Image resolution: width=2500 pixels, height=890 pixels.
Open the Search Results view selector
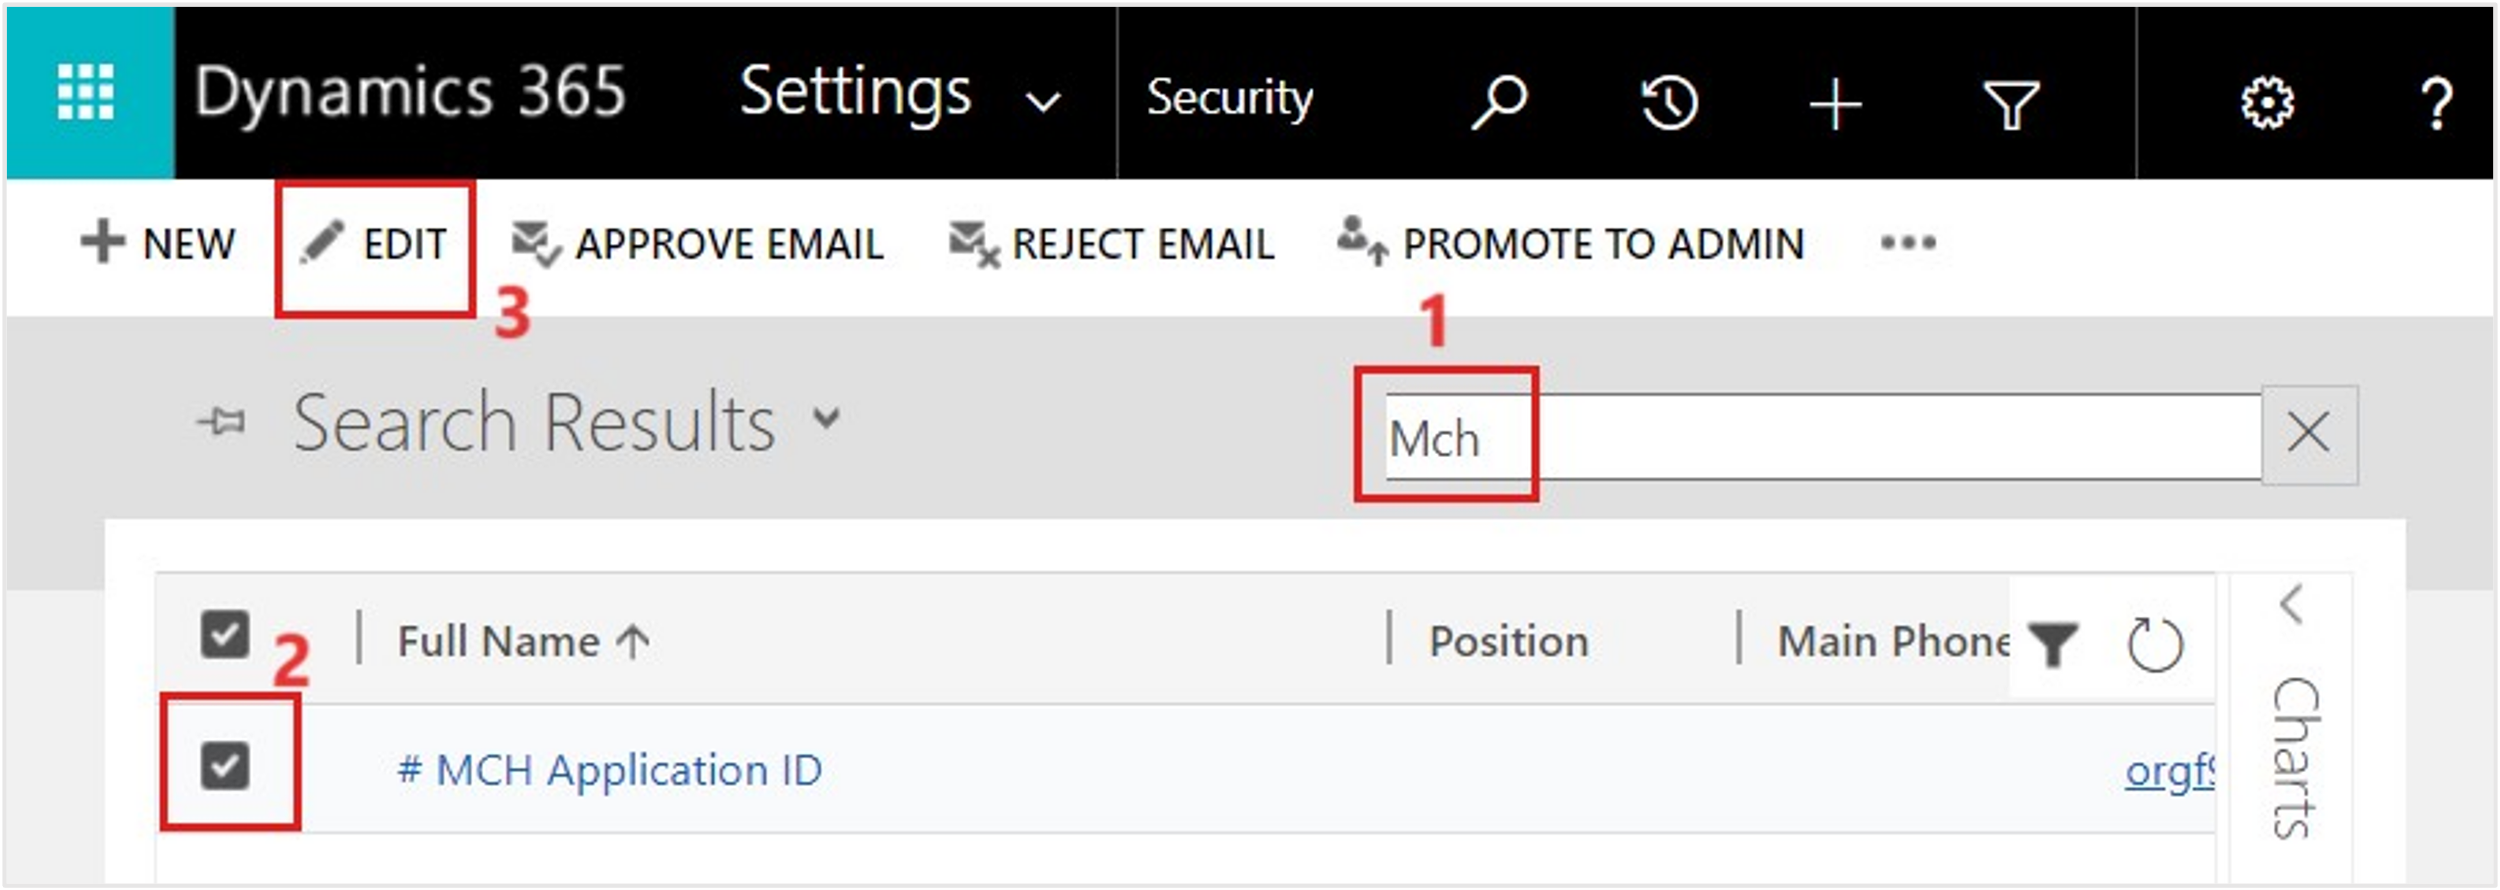(826, 417)
